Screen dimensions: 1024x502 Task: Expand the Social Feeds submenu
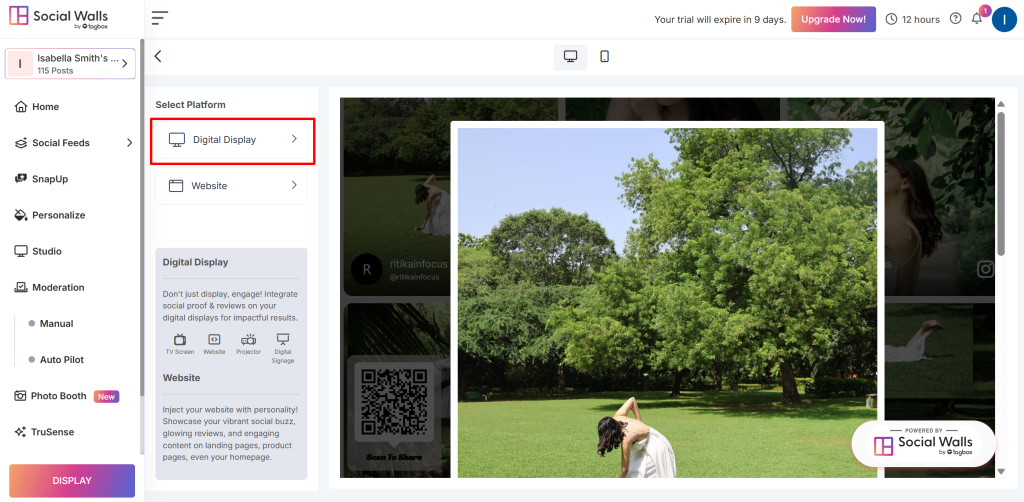pyautogui.click(x=129, y=143)
